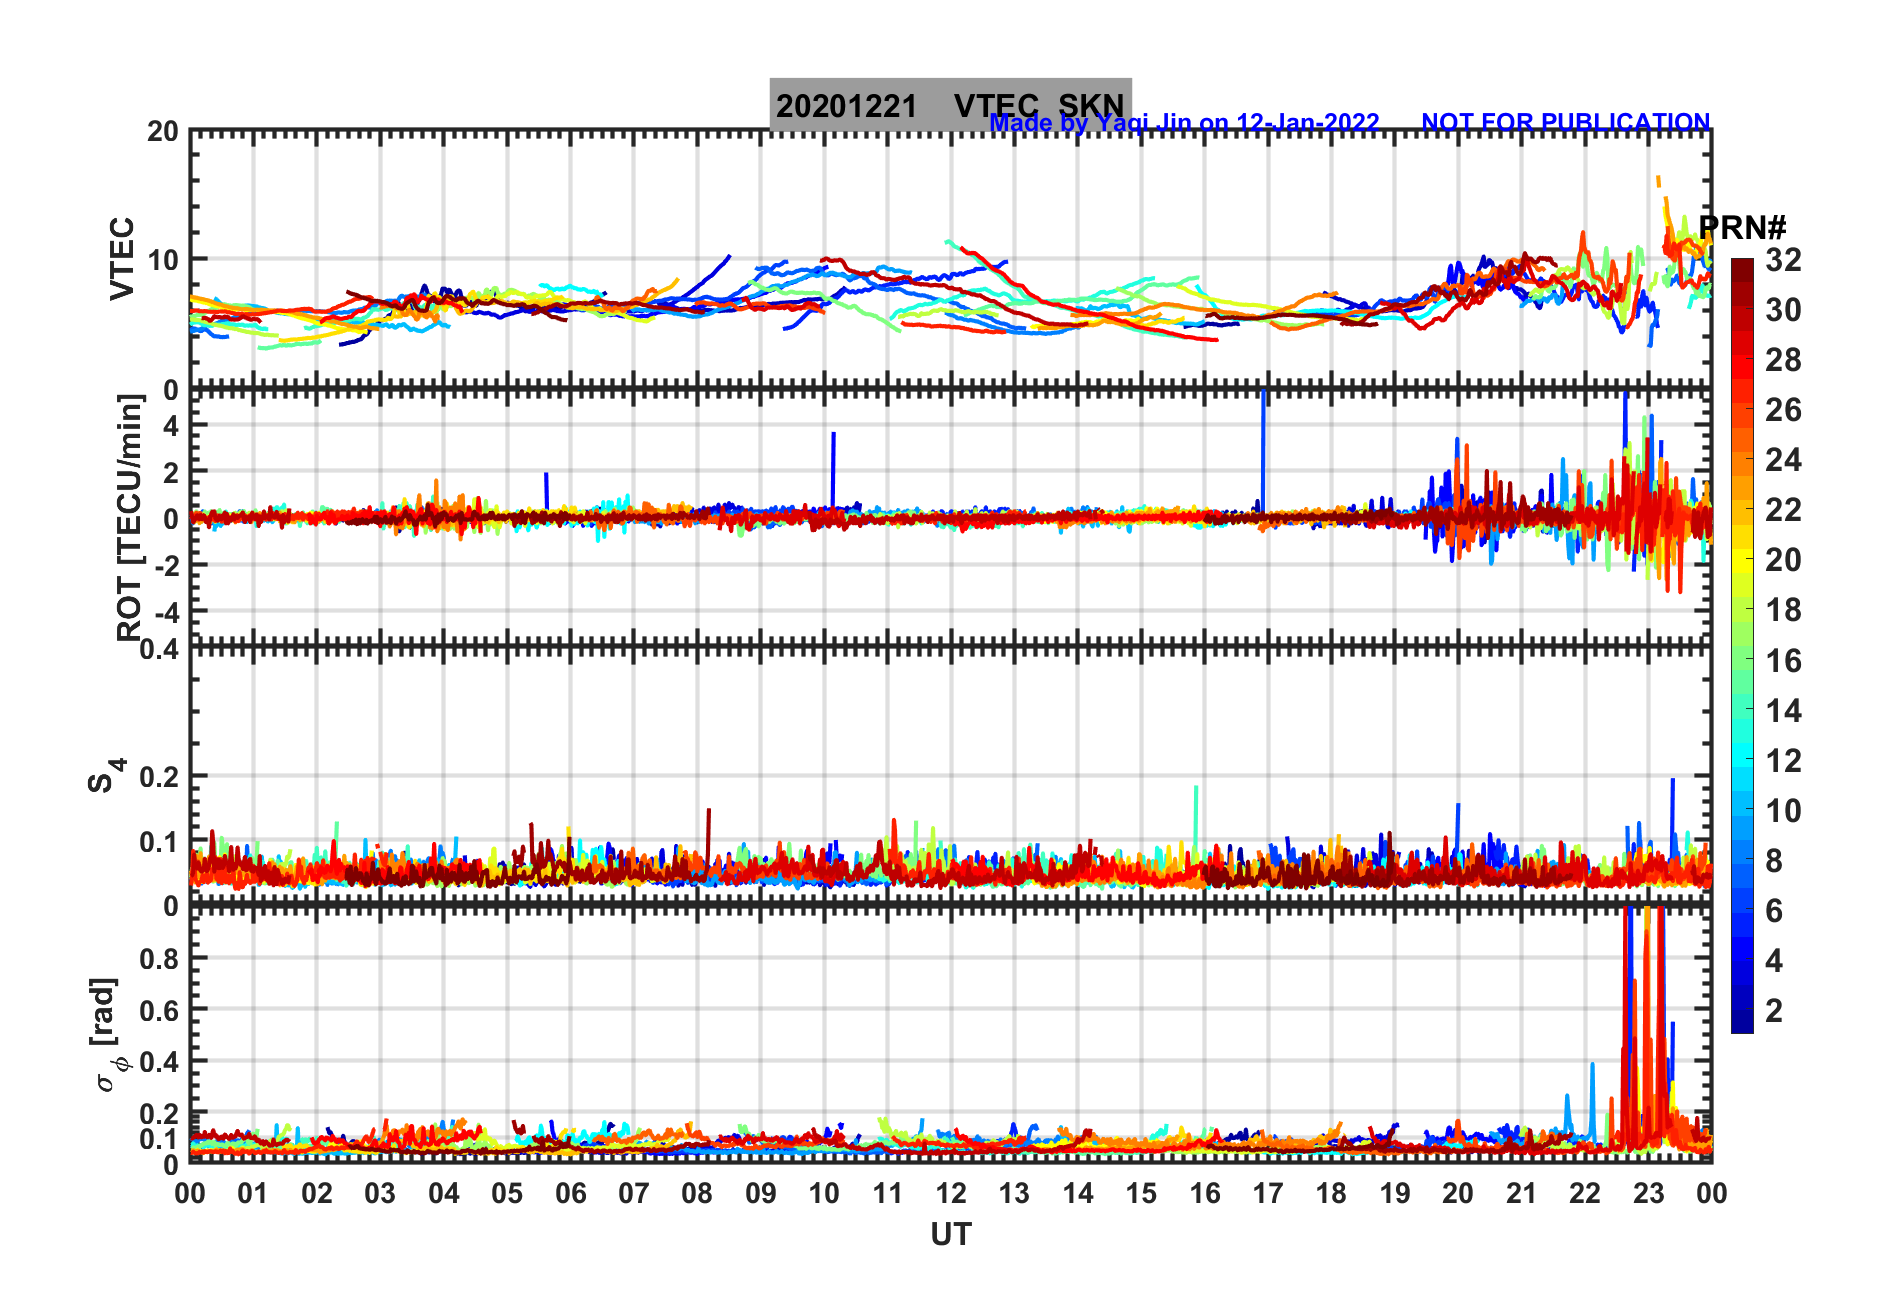Select the "PRN#" colorbar heading
This screenshot has width=1902, height=1292.
pos(1742,228)
